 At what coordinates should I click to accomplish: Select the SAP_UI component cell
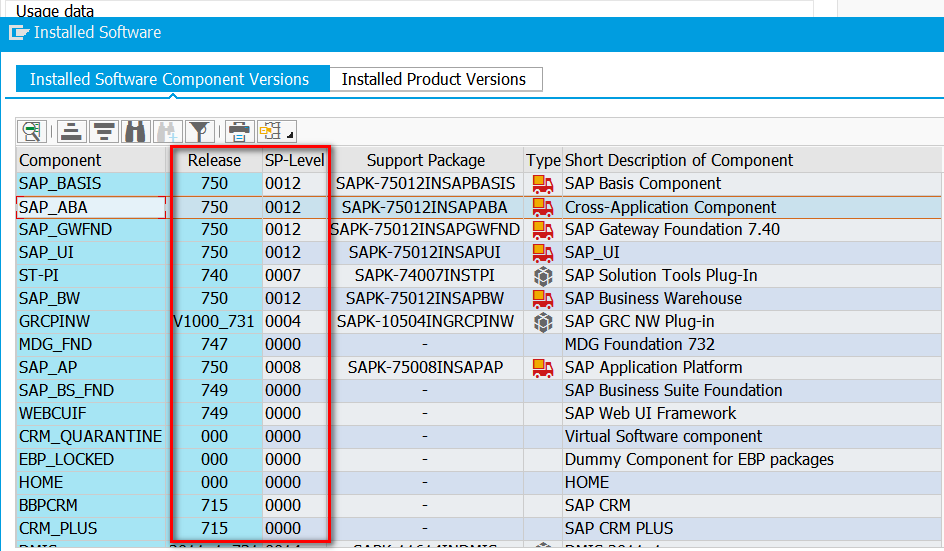[92, 252]
